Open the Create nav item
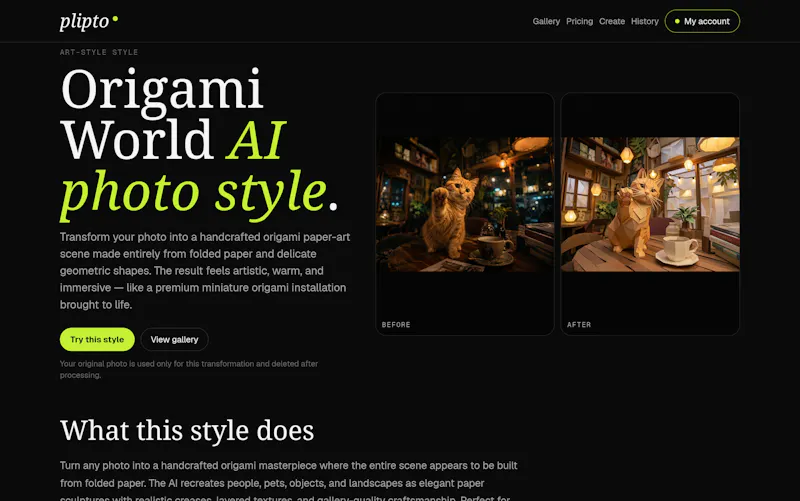The width and height of the screenshot is (800, 501). point(612,21)
